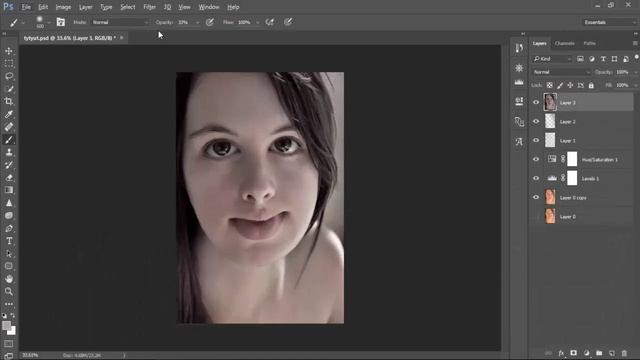Click the brush size pressure icon
Viewport: 640px width, 360px height.
288,22
